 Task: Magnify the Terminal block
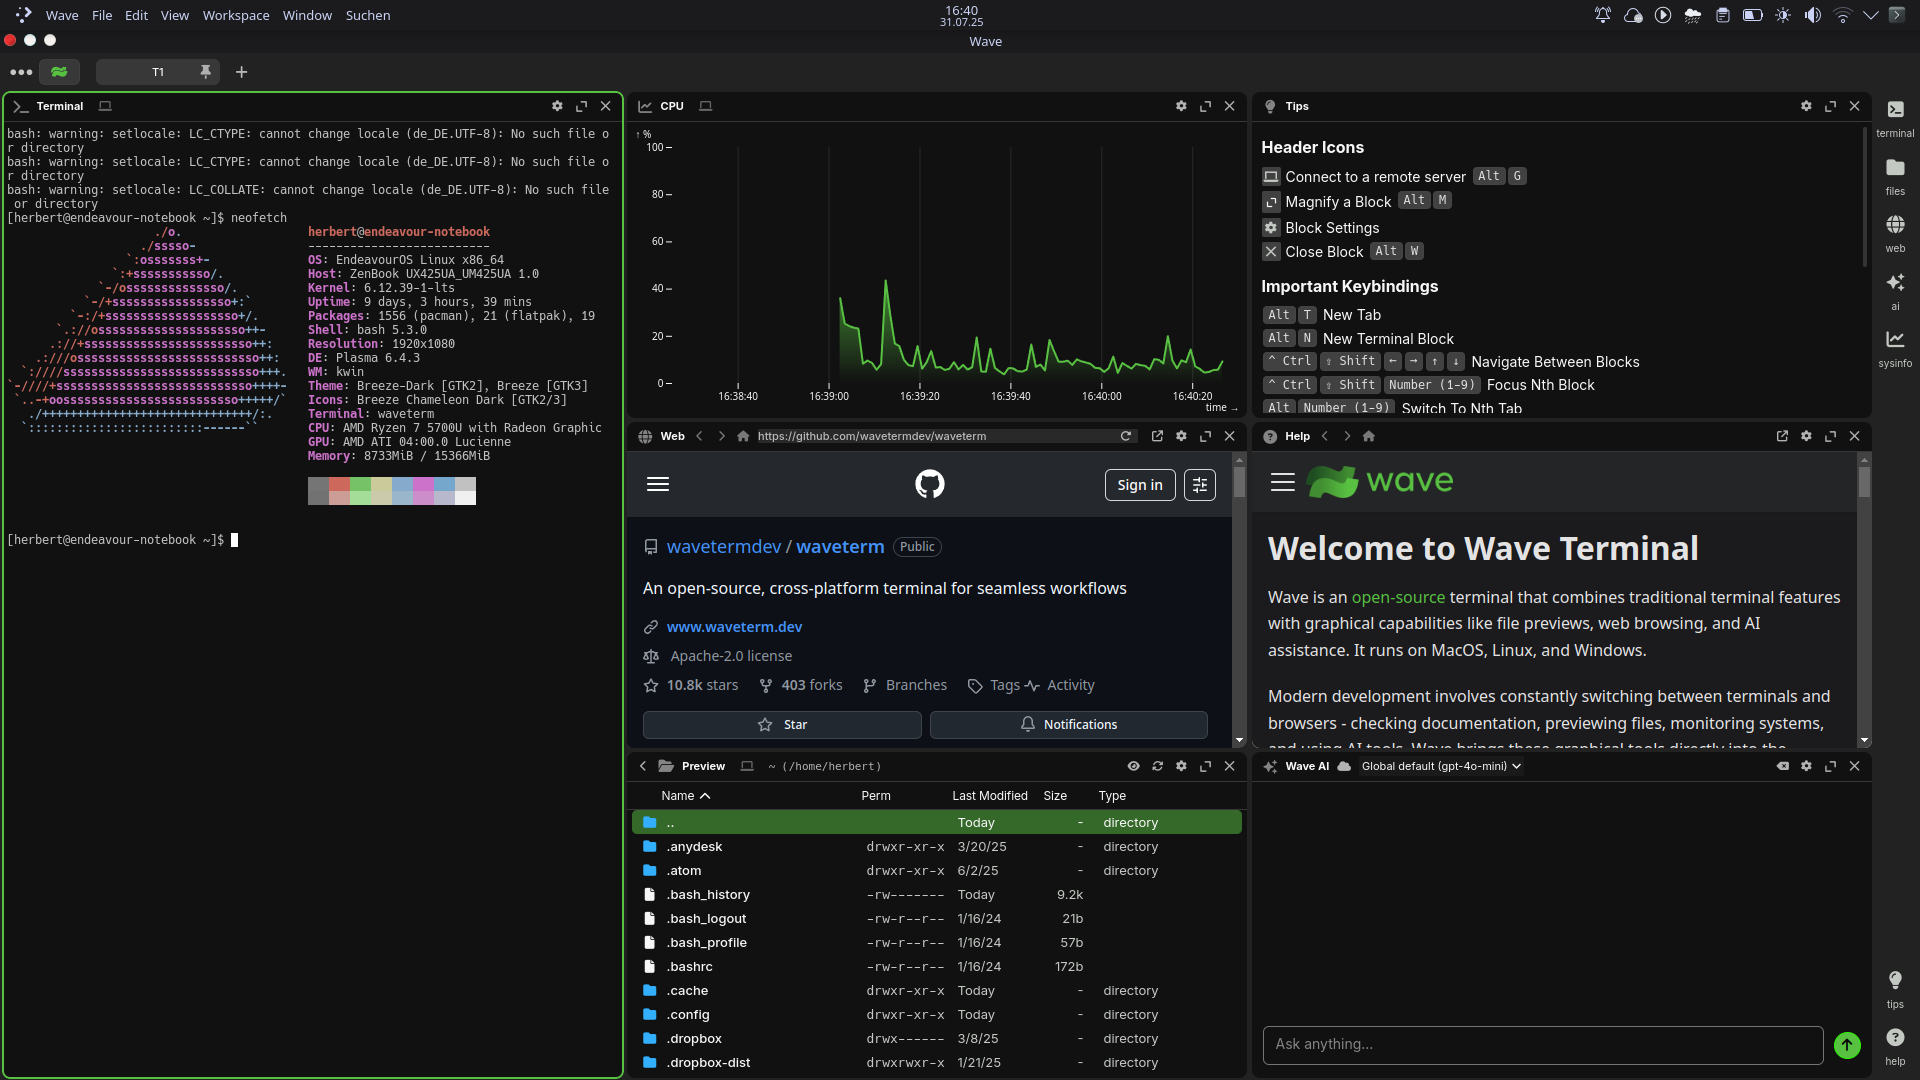pos(581,106)
